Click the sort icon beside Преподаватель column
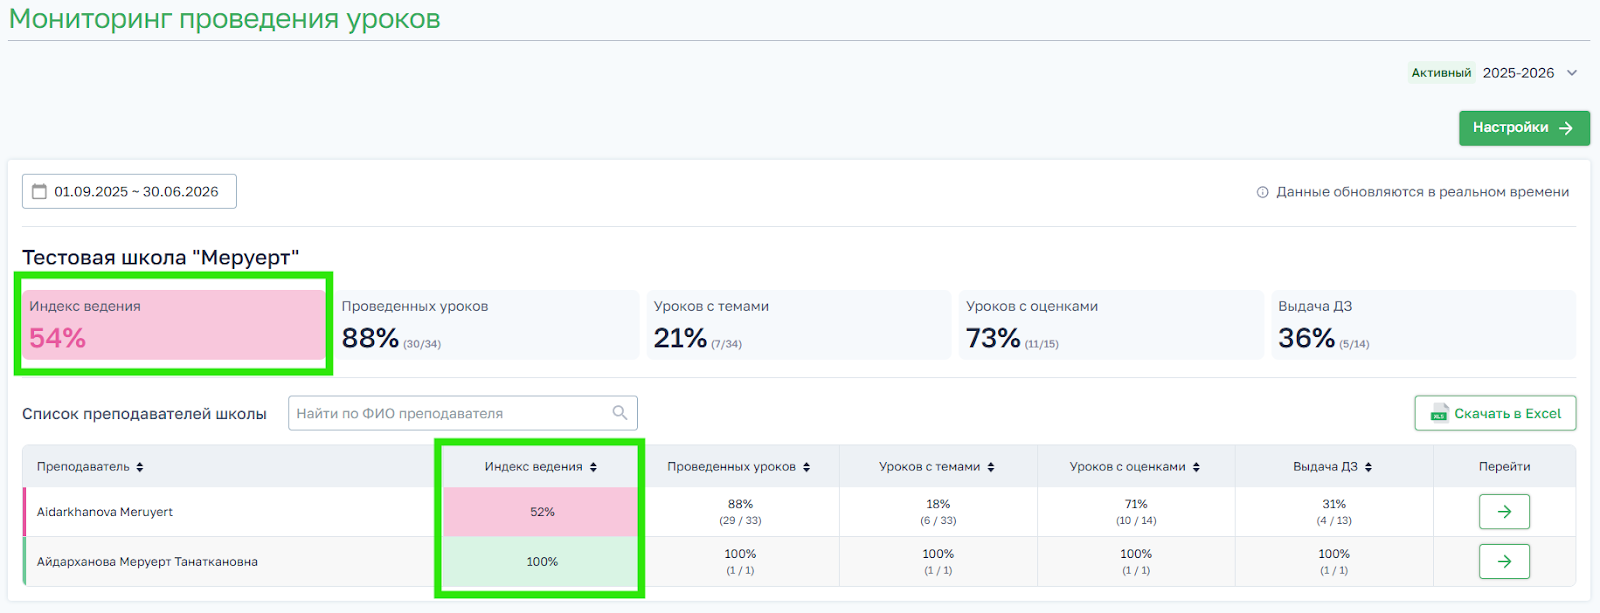1600x613 pixels. coord(140,467)
